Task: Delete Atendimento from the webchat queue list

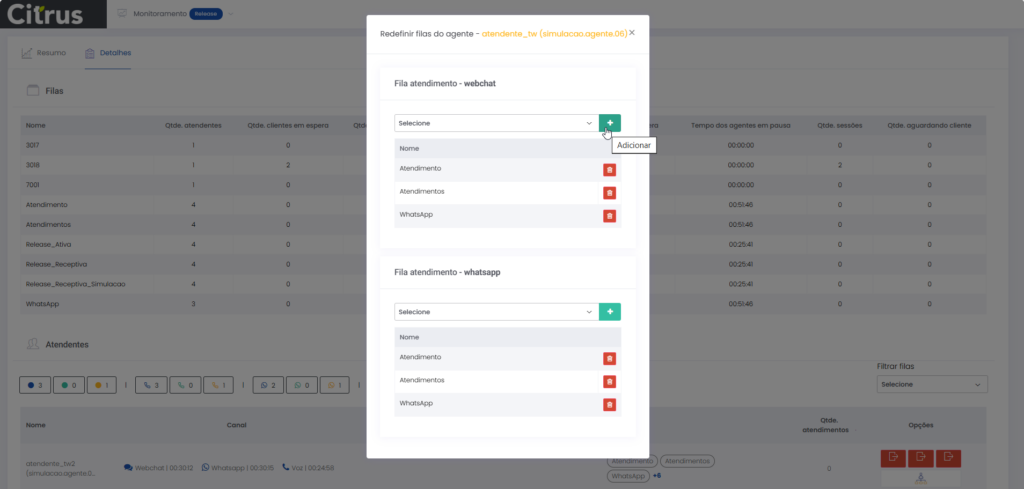Action: point(609,170)
